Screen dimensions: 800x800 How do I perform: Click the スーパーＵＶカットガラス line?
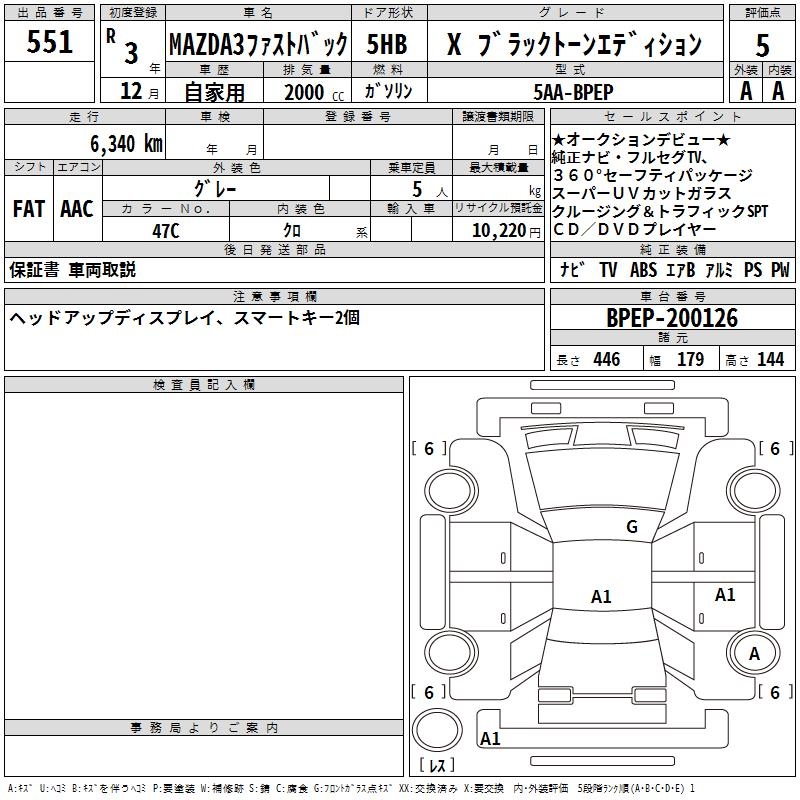pyautogui.click(x=642, y=193)
